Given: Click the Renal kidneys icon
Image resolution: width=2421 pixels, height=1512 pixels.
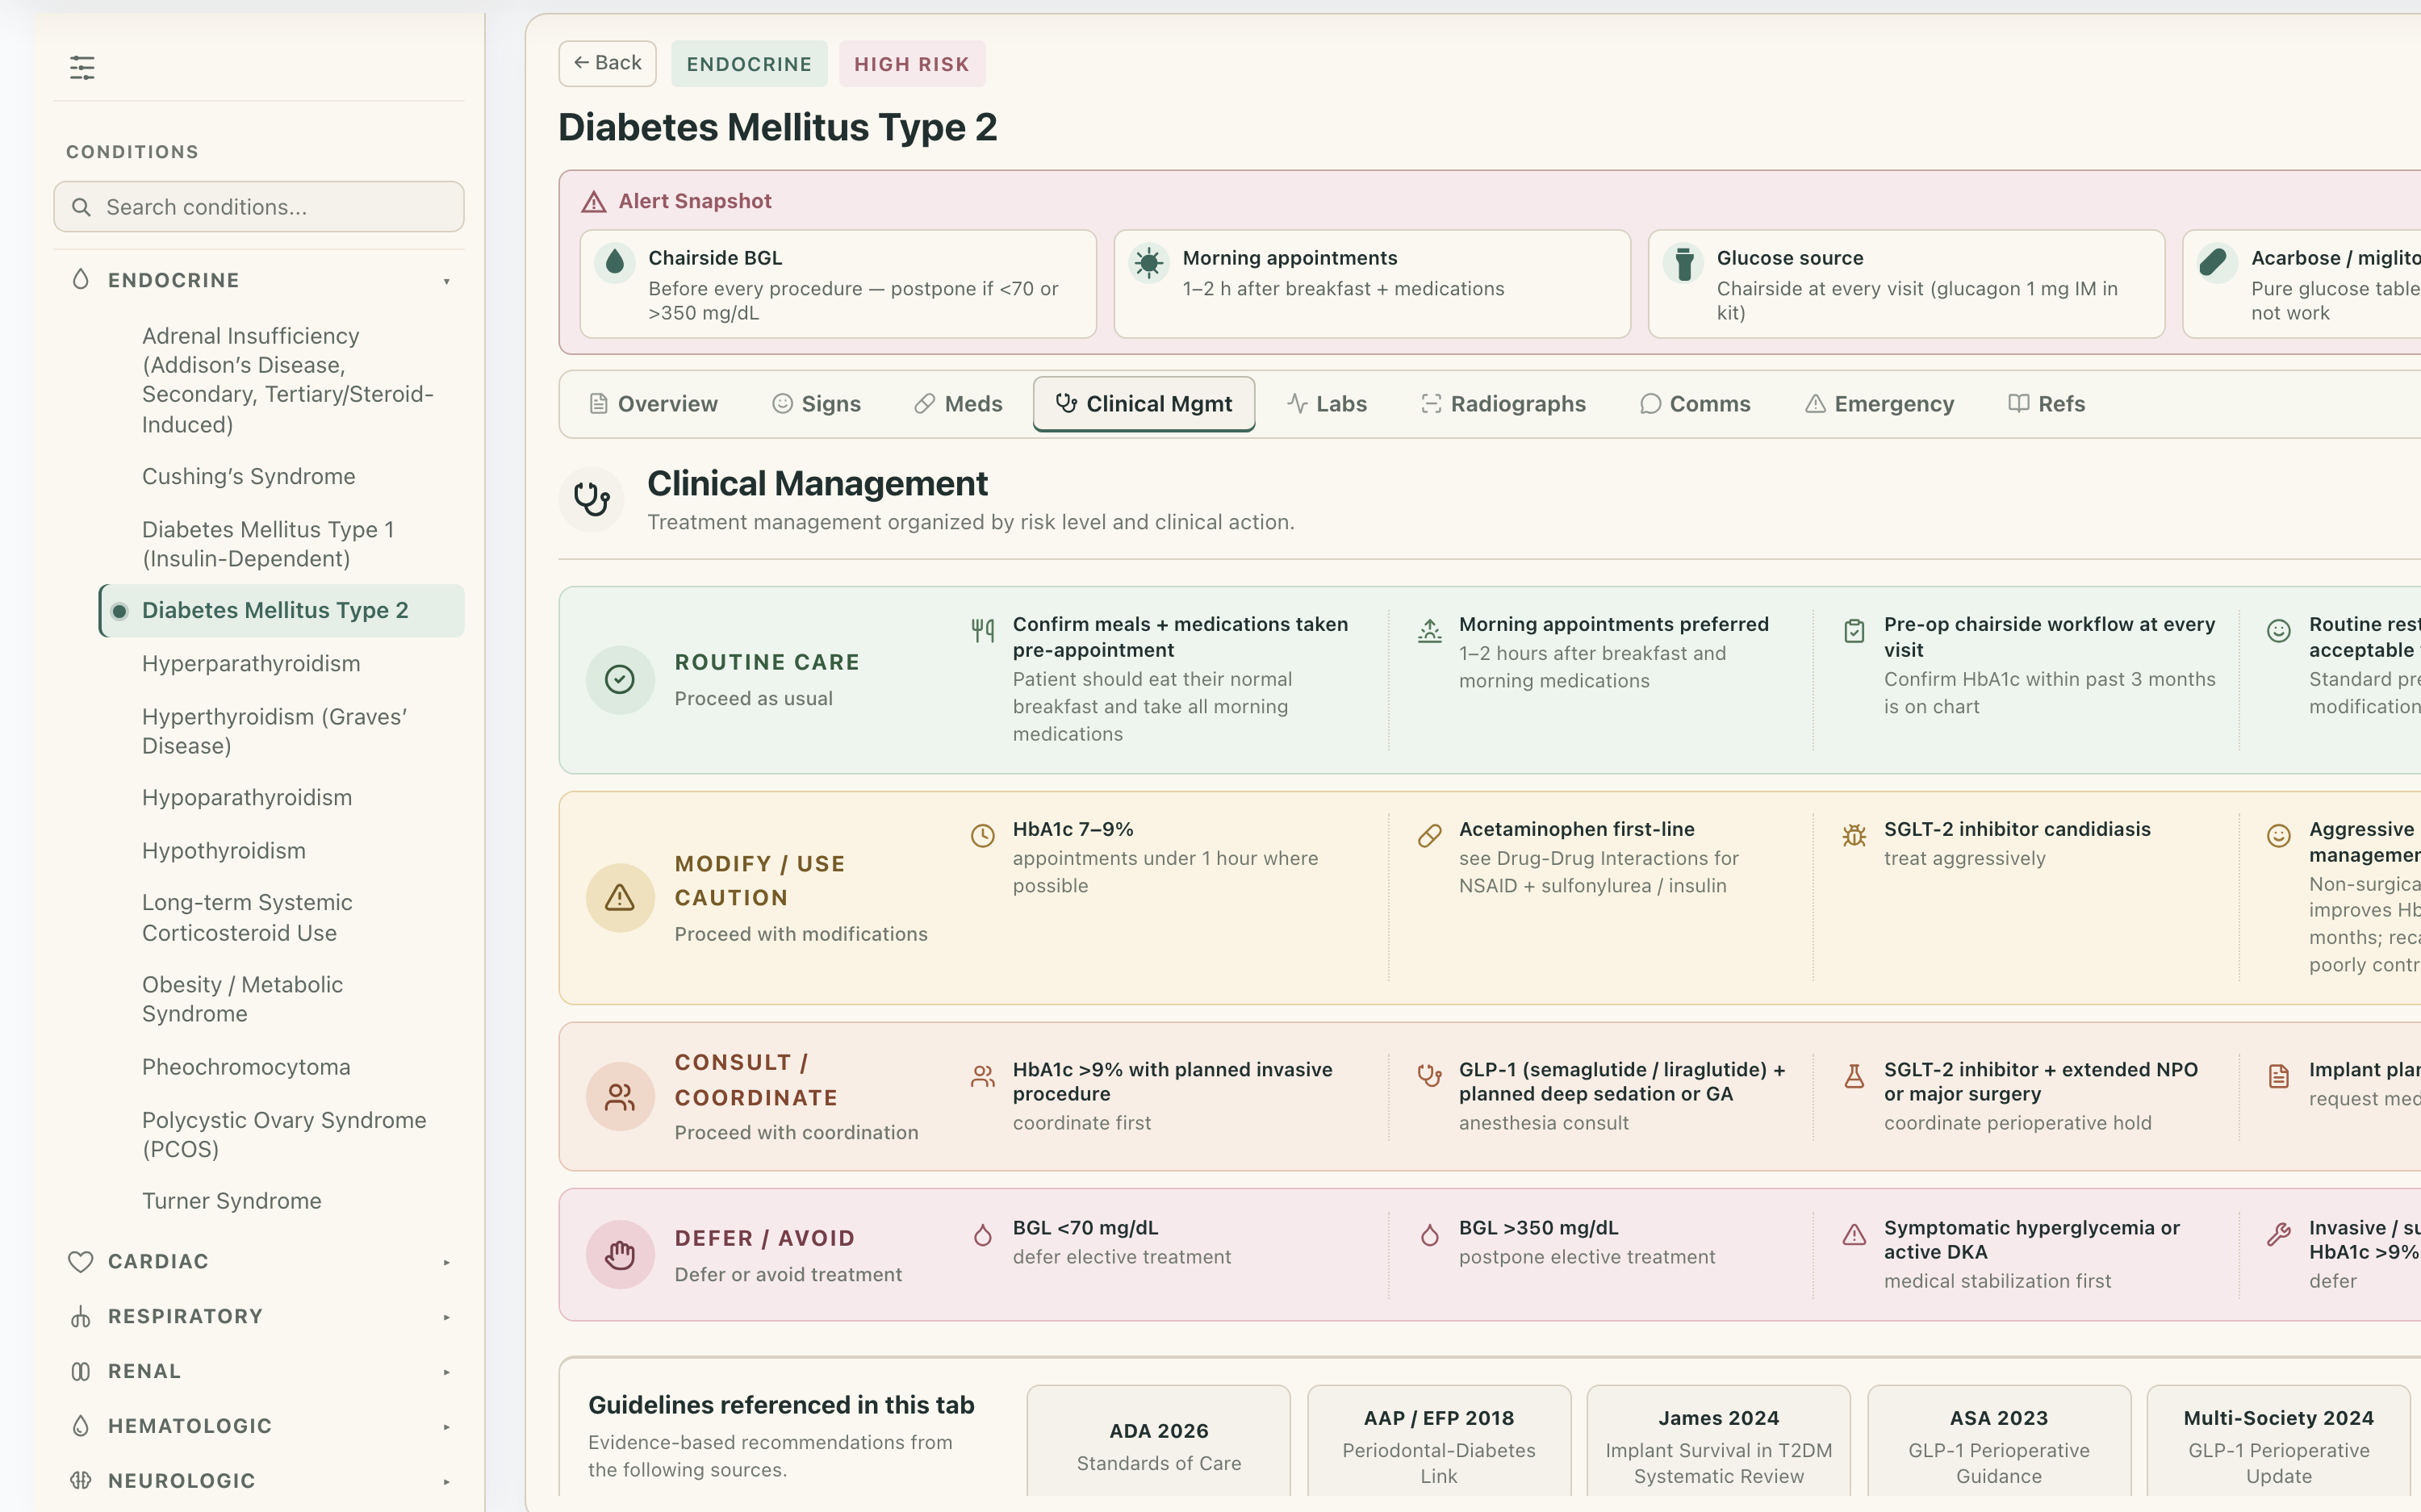Looking at the screenshot, I should pos(81,1372).
